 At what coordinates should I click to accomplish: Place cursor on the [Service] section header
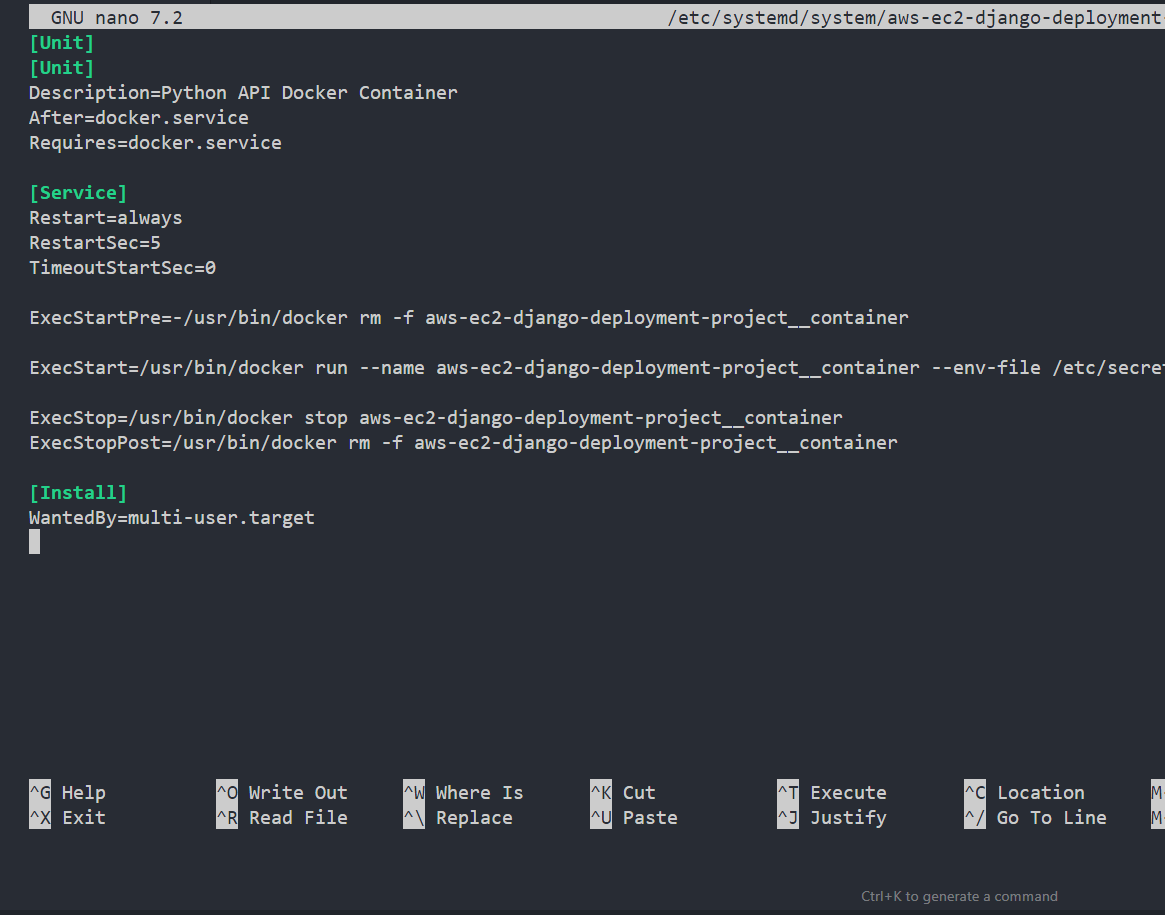tap(78, 192)
